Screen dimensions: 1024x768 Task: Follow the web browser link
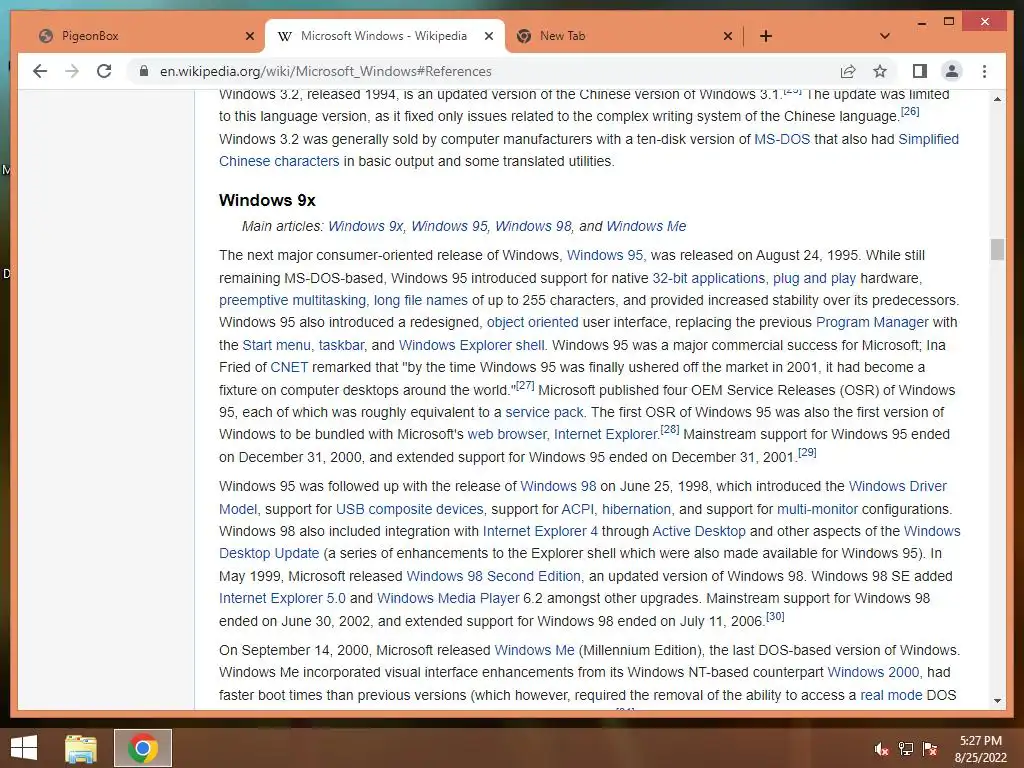(x=507, y=434)
